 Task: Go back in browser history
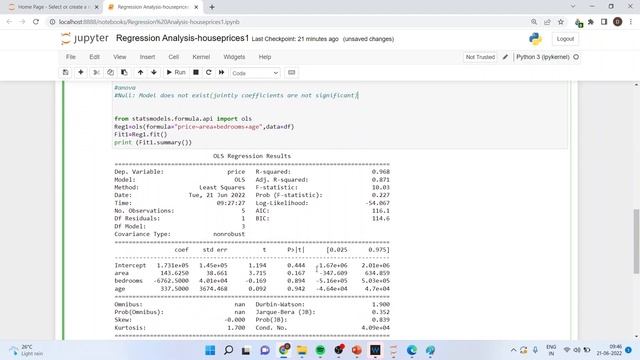tap(9, 22)
